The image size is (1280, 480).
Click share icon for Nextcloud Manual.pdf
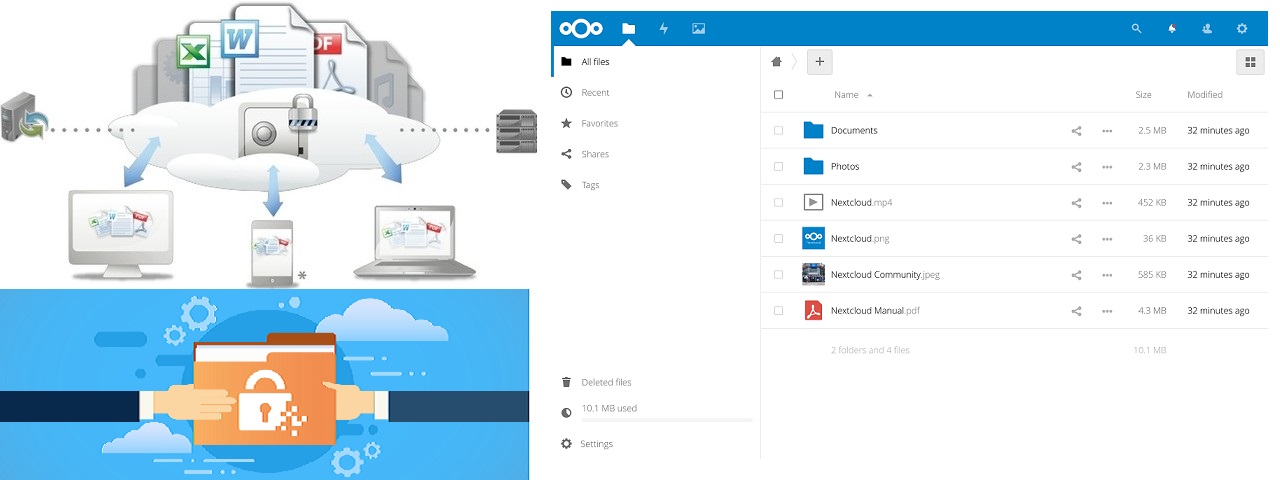click(1076, 311)
